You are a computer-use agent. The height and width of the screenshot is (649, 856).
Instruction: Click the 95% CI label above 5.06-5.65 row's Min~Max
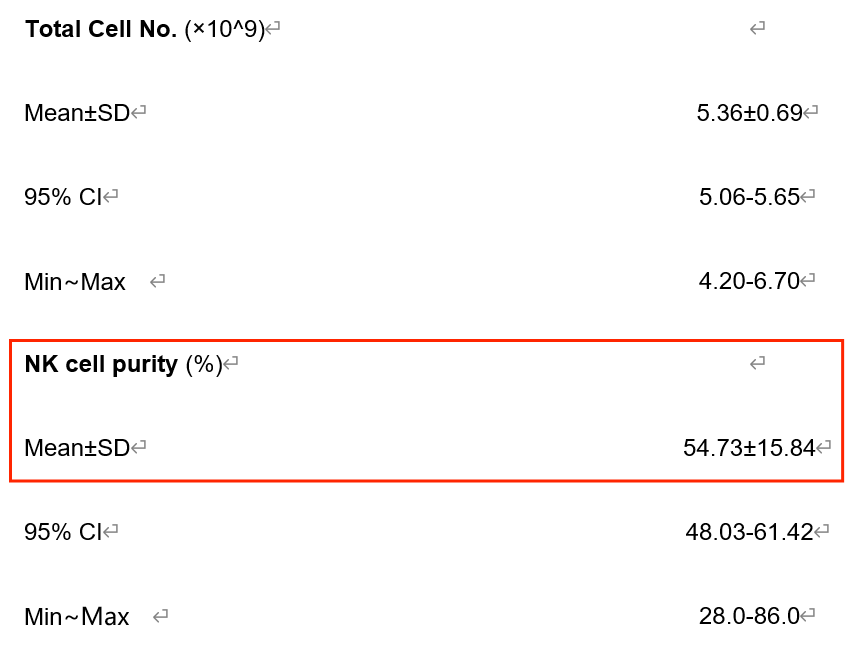(63, 197)
